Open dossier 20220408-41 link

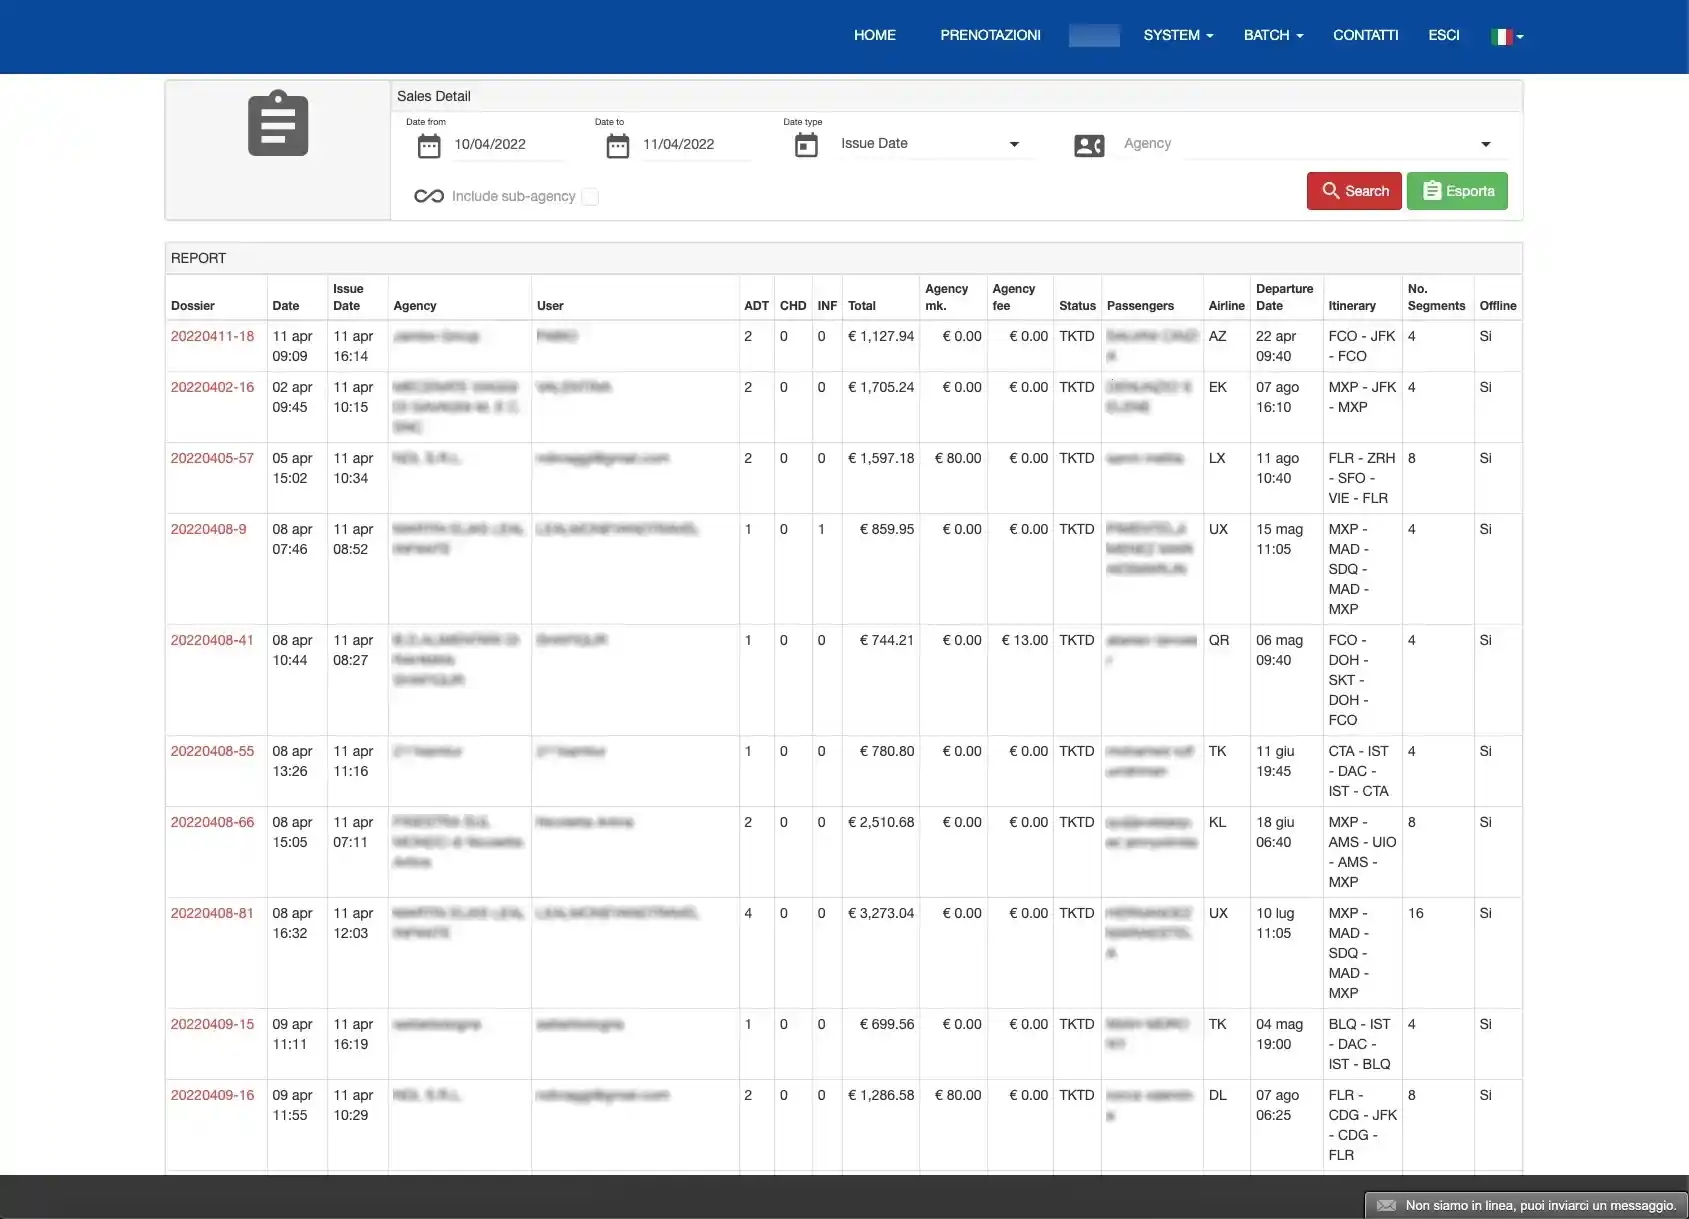point(212,640)
